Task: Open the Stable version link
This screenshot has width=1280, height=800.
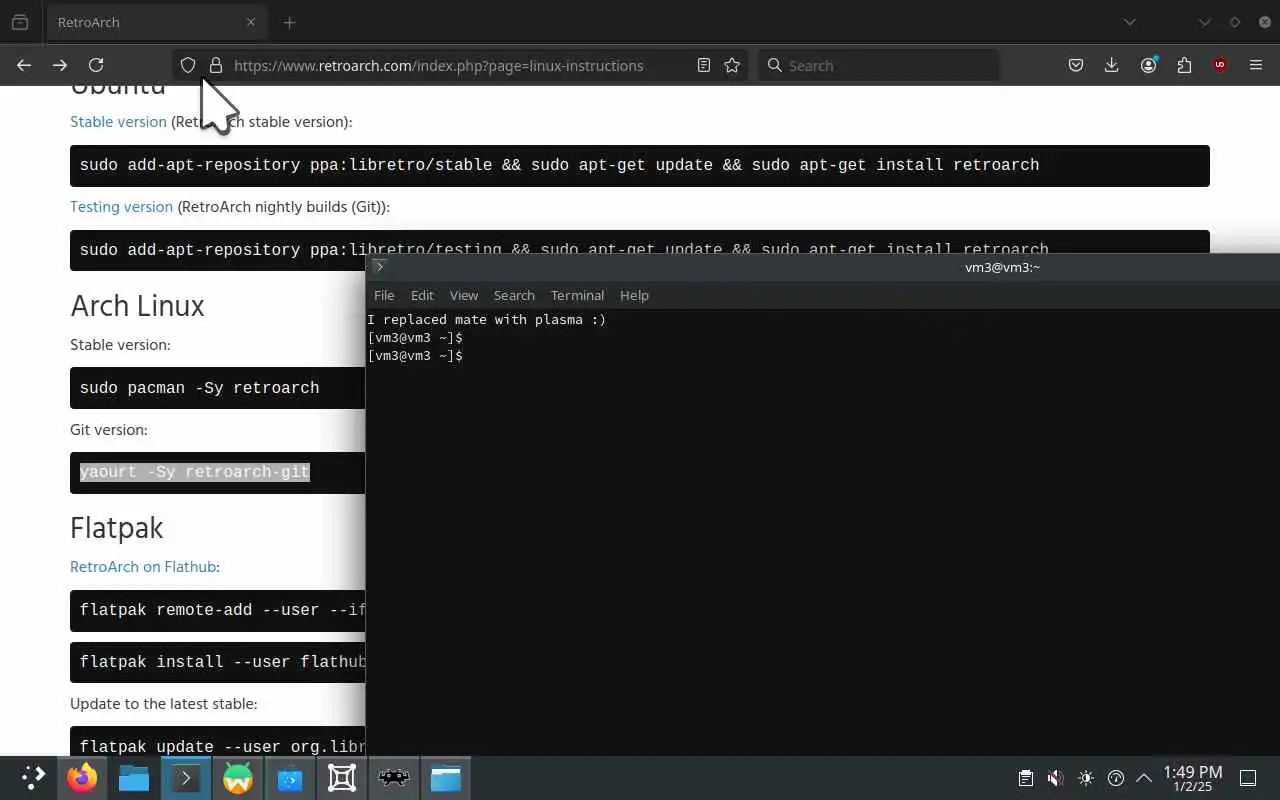Action: (118, 121)
